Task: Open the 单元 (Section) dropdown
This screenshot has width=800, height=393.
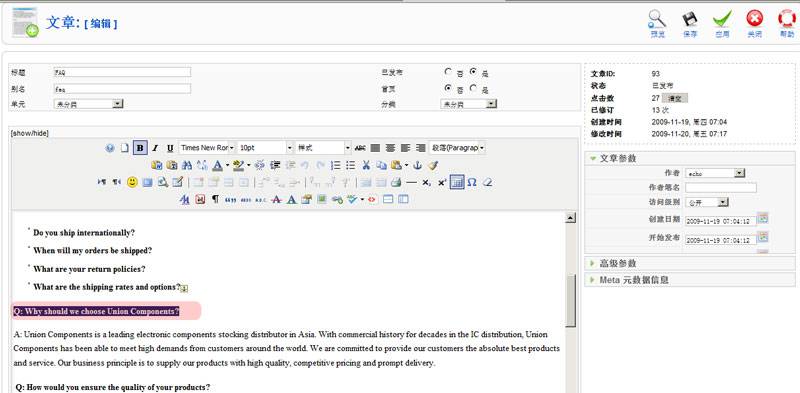Action: pos(88,104)
